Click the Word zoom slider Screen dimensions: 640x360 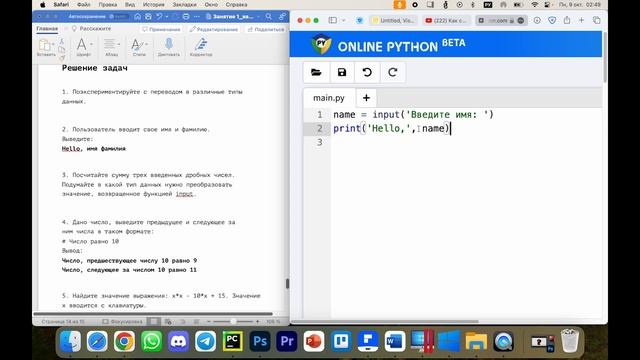(233, 322)
